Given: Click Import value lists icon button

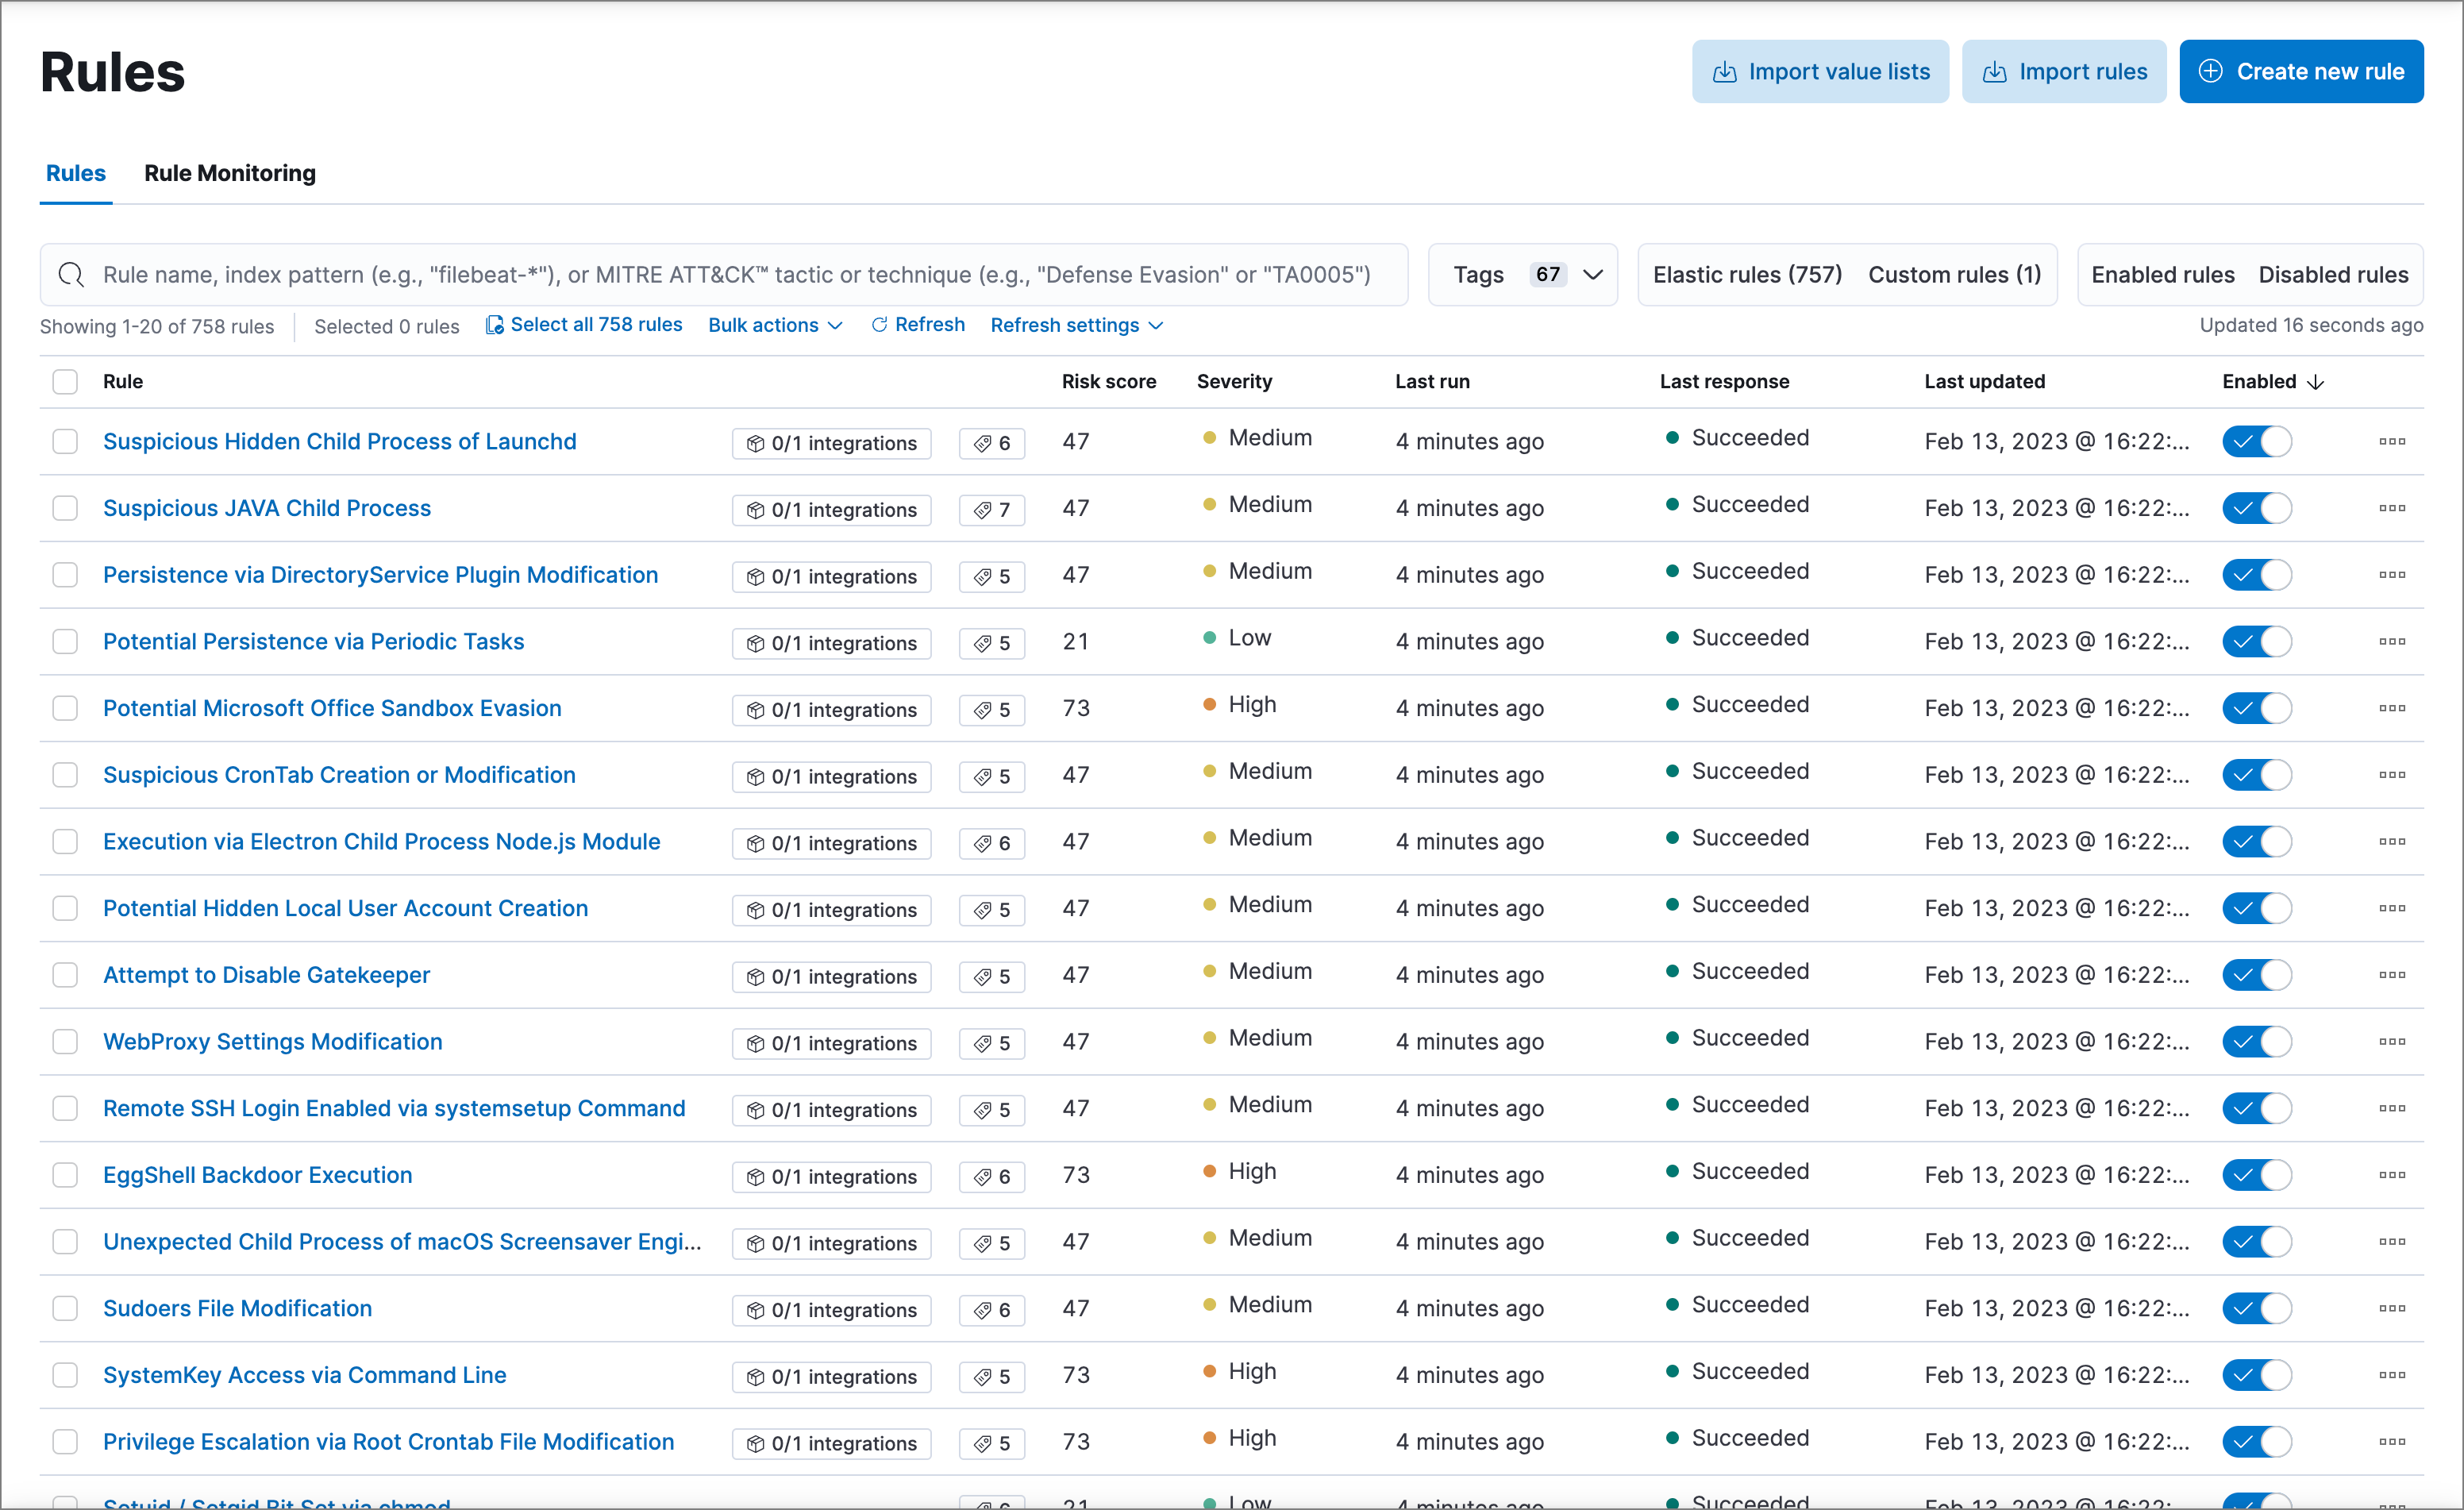Looking at the screenshot, I should 1724,72.
